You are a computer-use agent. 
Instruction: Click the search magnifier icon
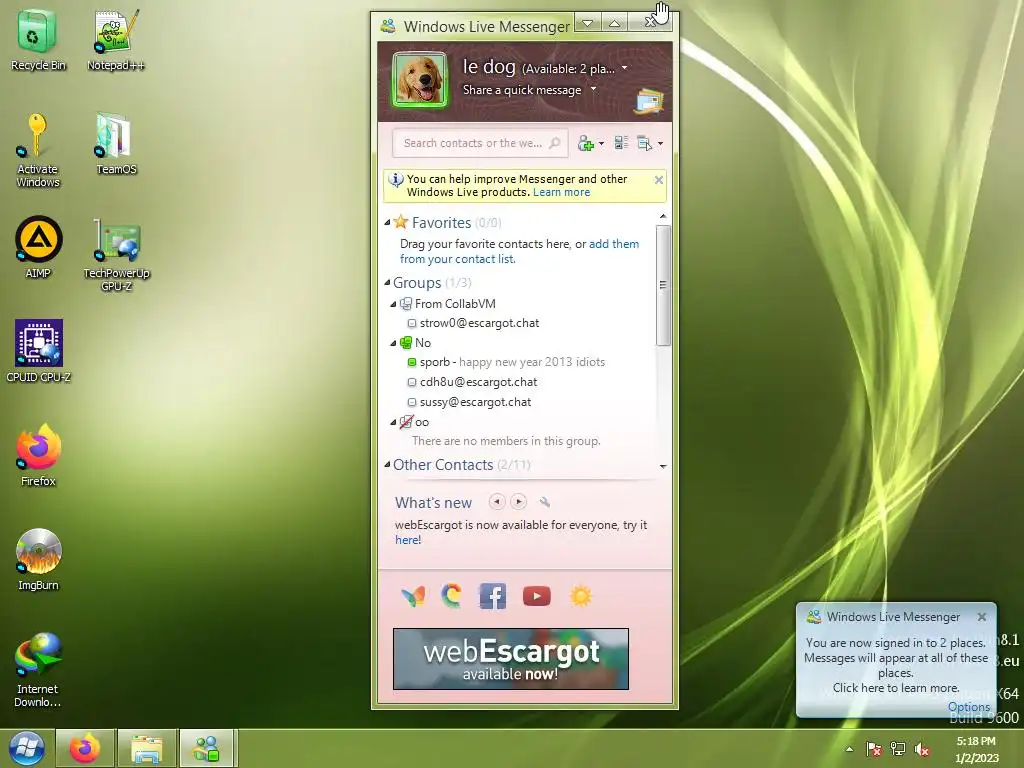554,143
